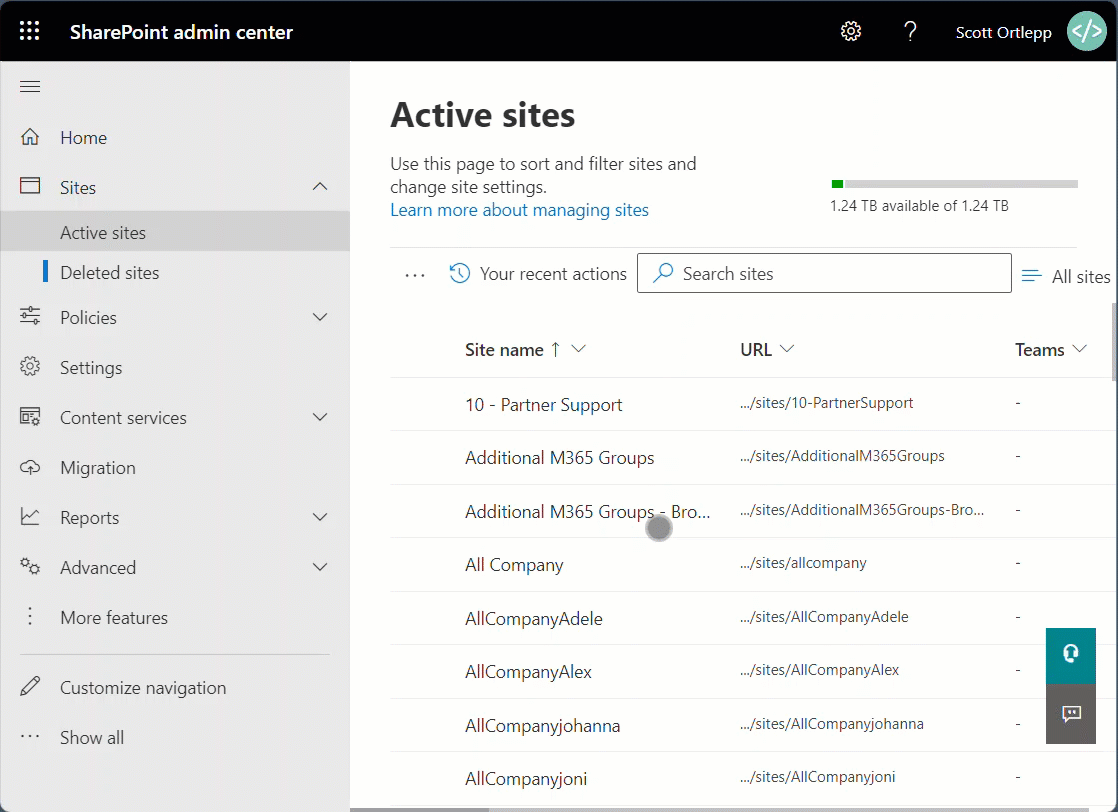The height and width of the screenshot is (812, 1118).
Task: Click the Policies sliders icon
Action: 30,316
